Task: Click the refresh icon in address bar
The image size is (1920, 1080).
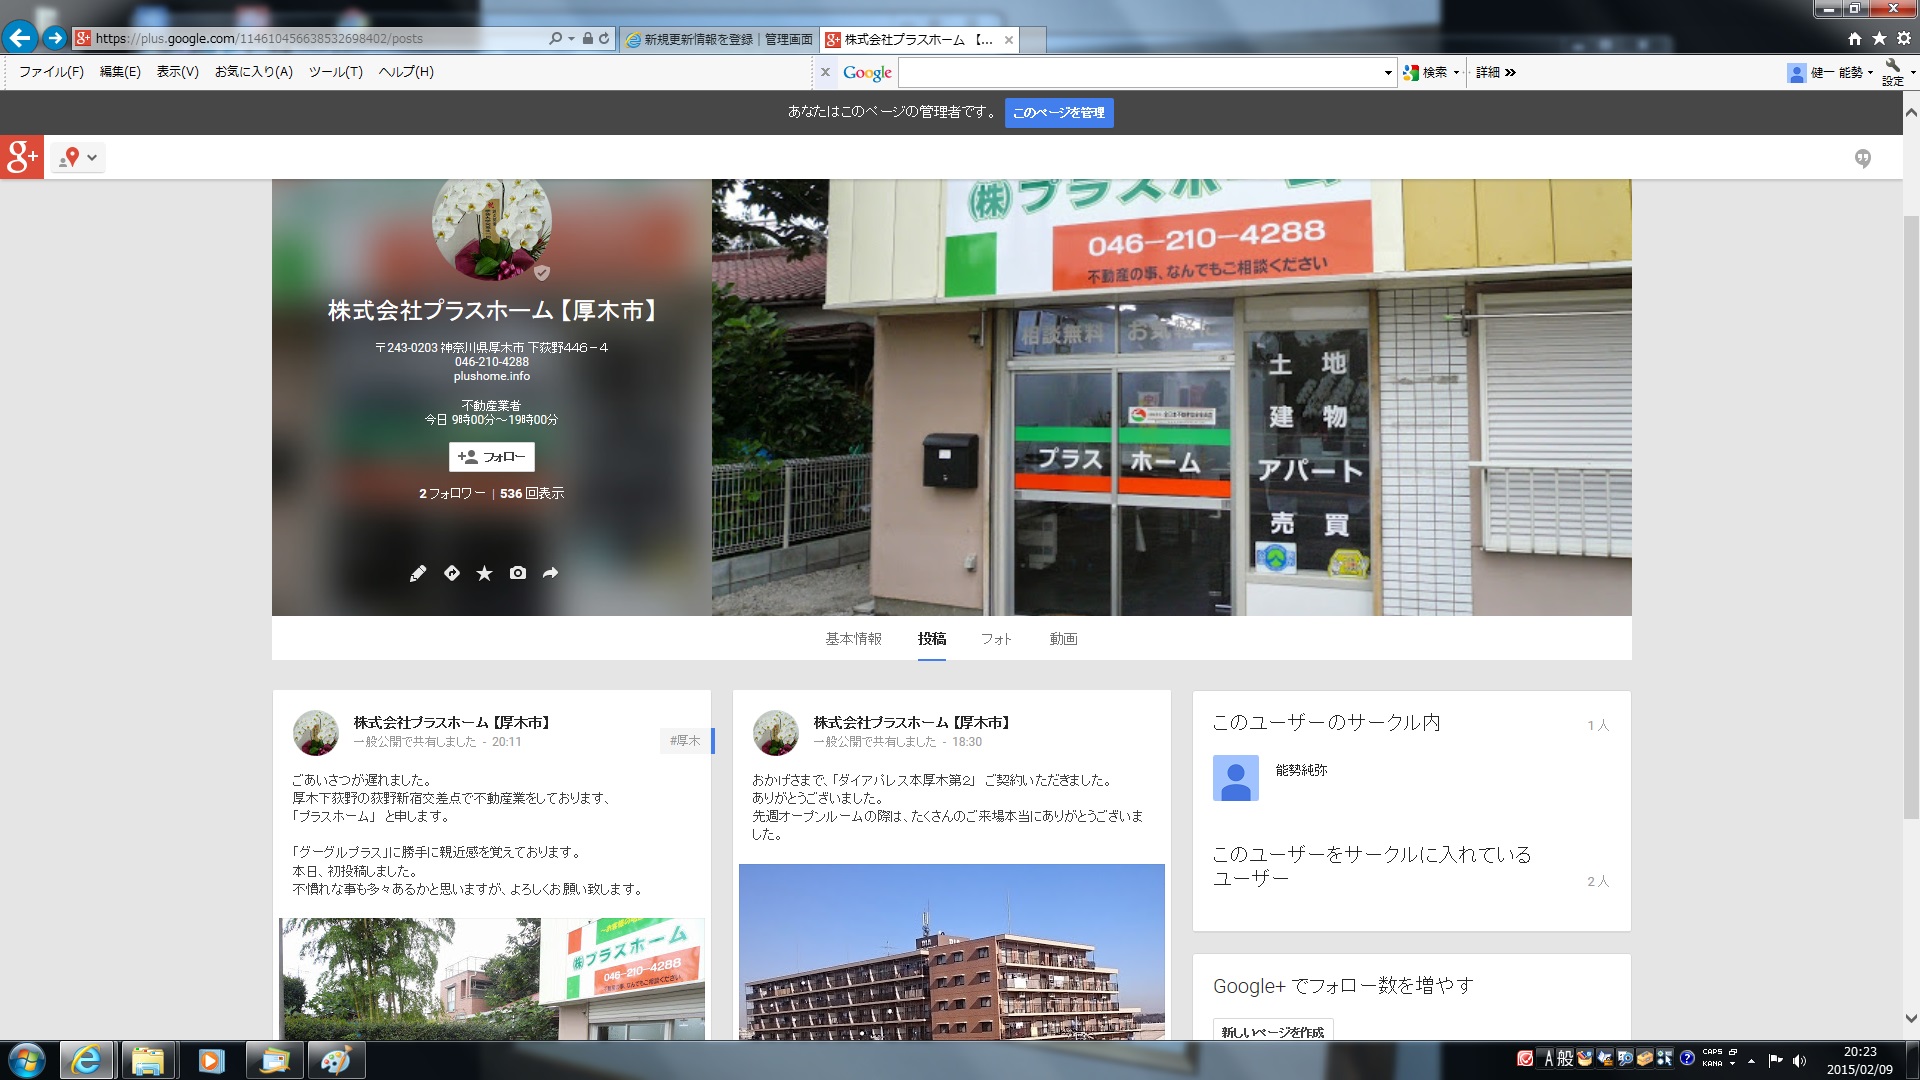Action: pyautogui.click(x=604, y=39)
